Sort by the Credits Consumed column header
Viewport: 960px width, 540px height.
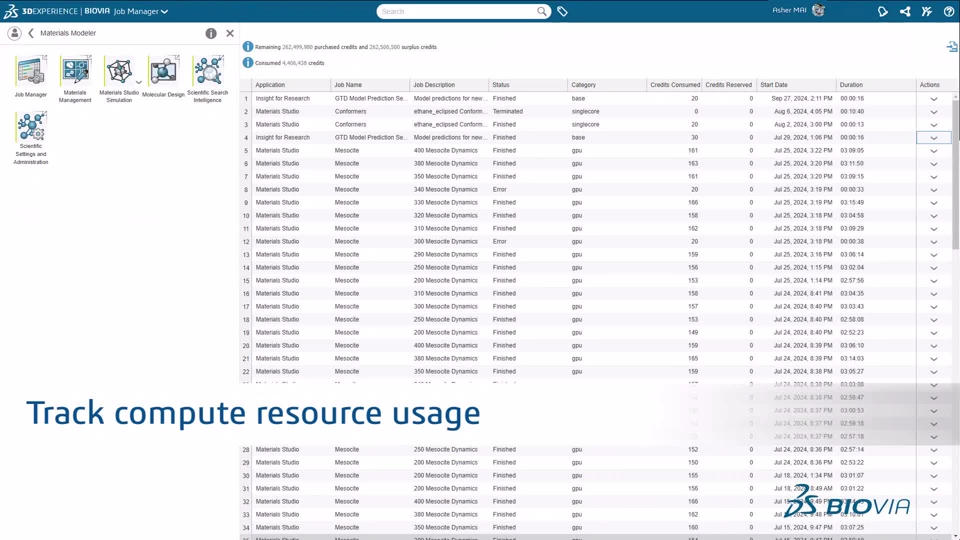coord(674,85)
